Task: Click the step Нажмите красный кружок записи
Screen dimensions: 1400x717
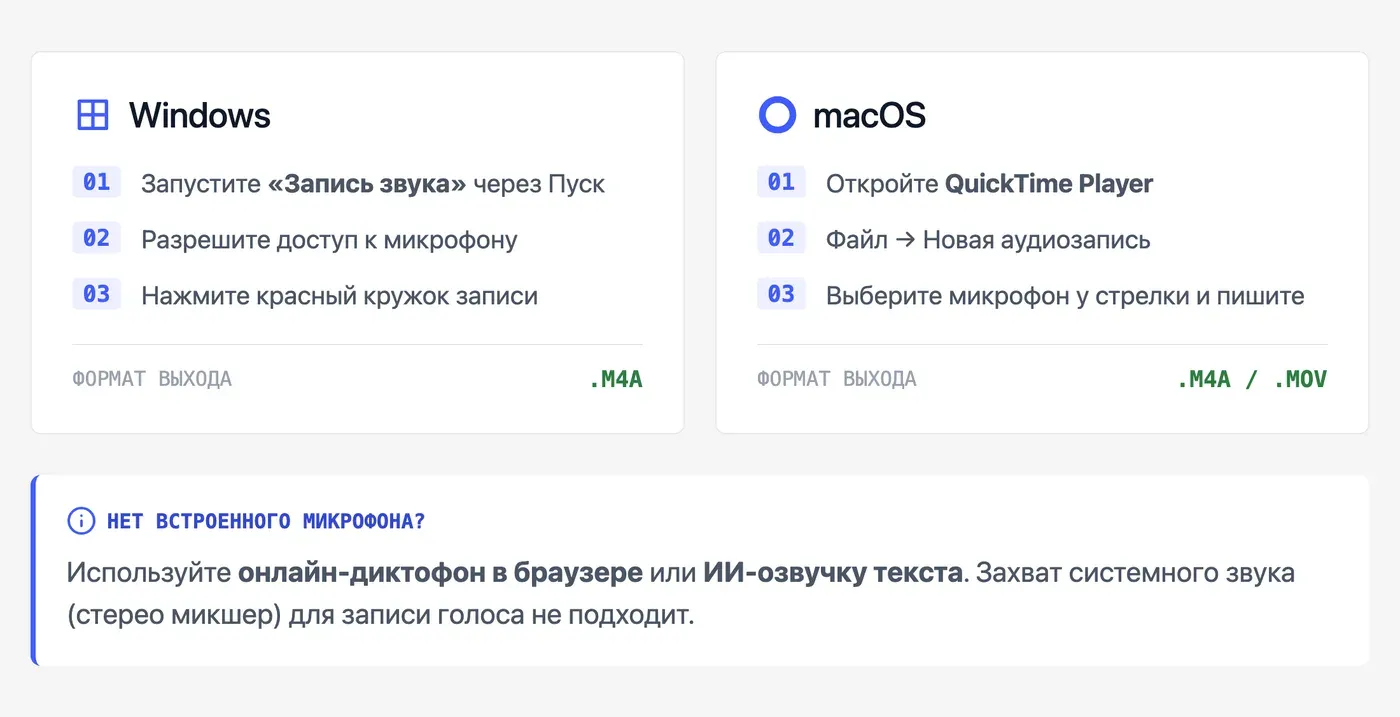Action: [x=339, y=296]
